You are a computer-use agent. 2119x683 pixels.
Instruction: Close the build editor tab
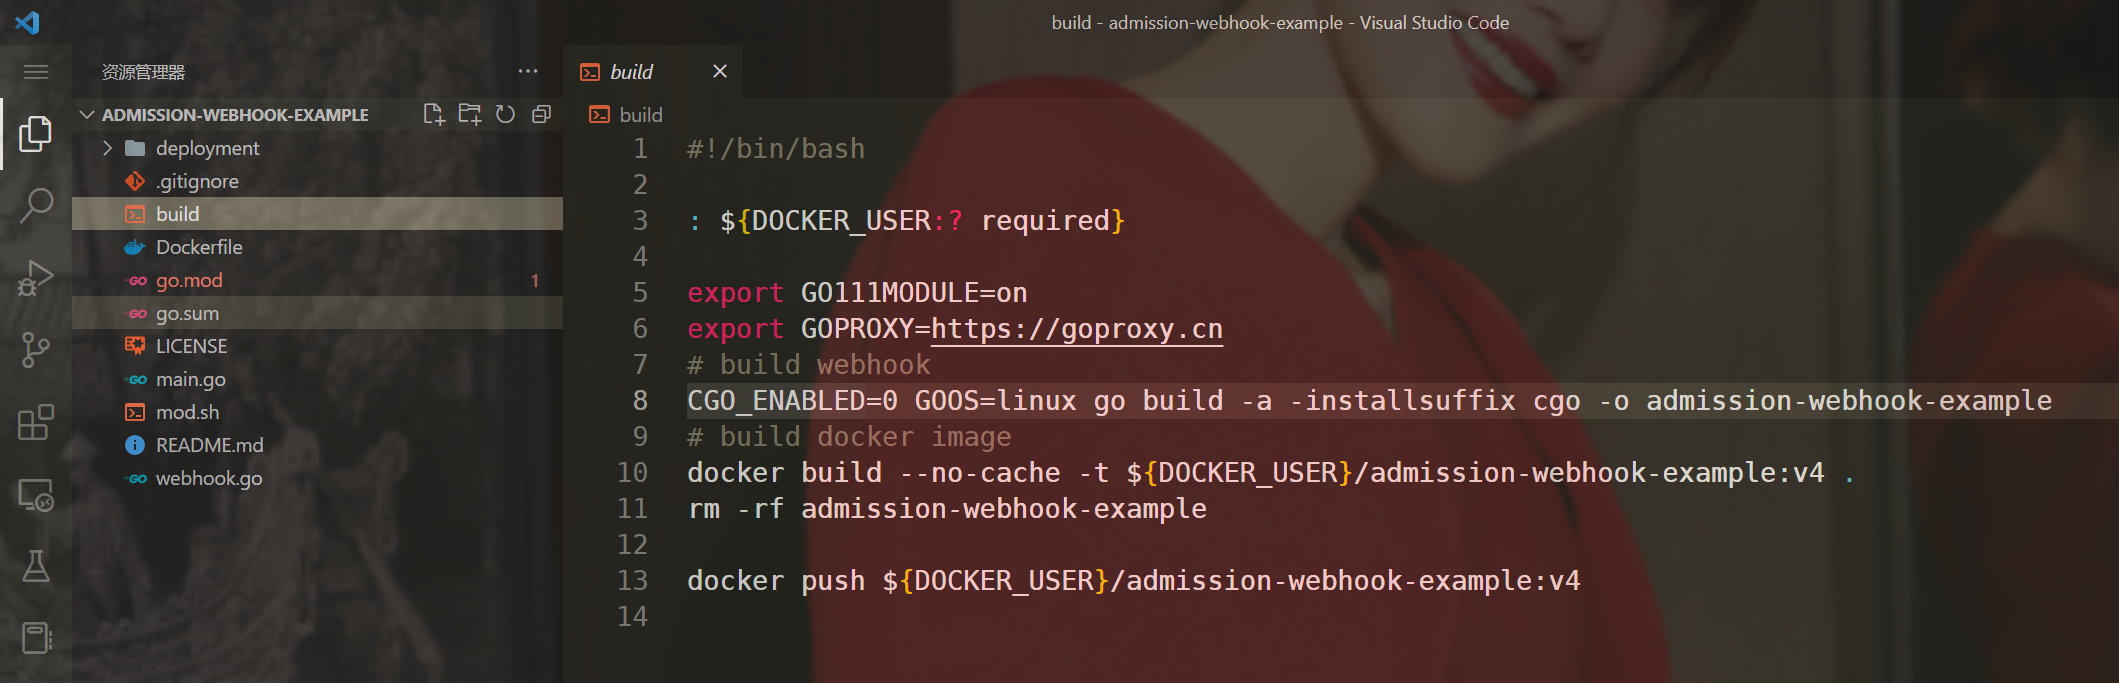pyautogui.click(x=720, y=71)
